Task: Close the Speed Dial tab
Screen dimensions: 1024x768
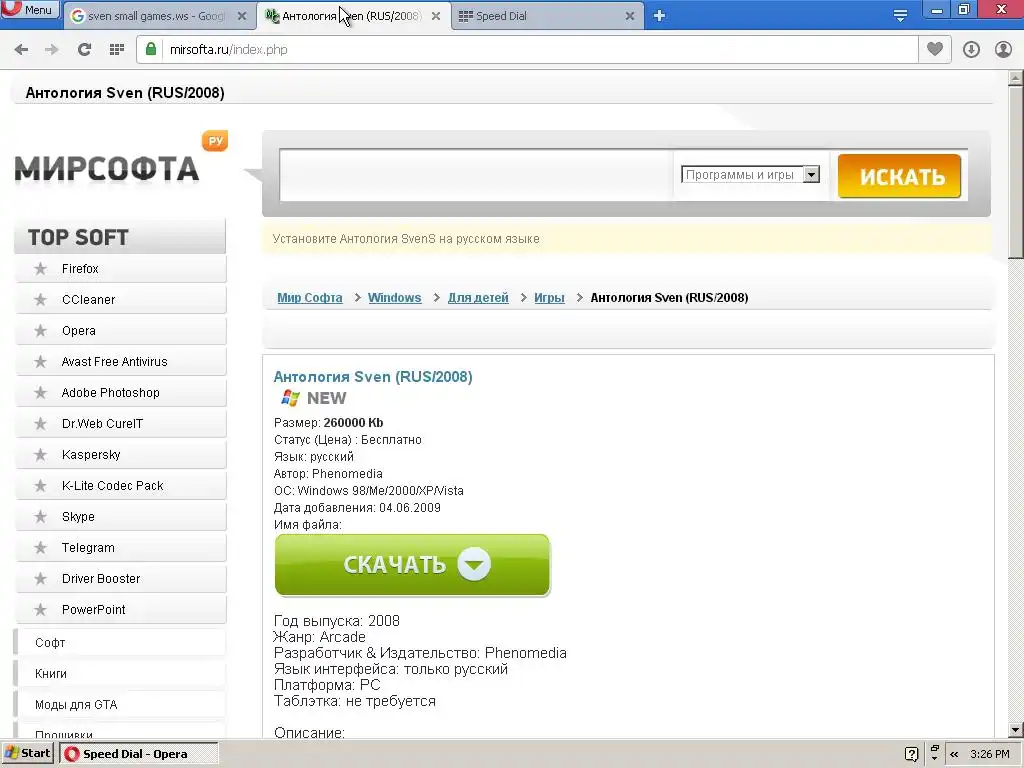Action: [x=630, y=16]
